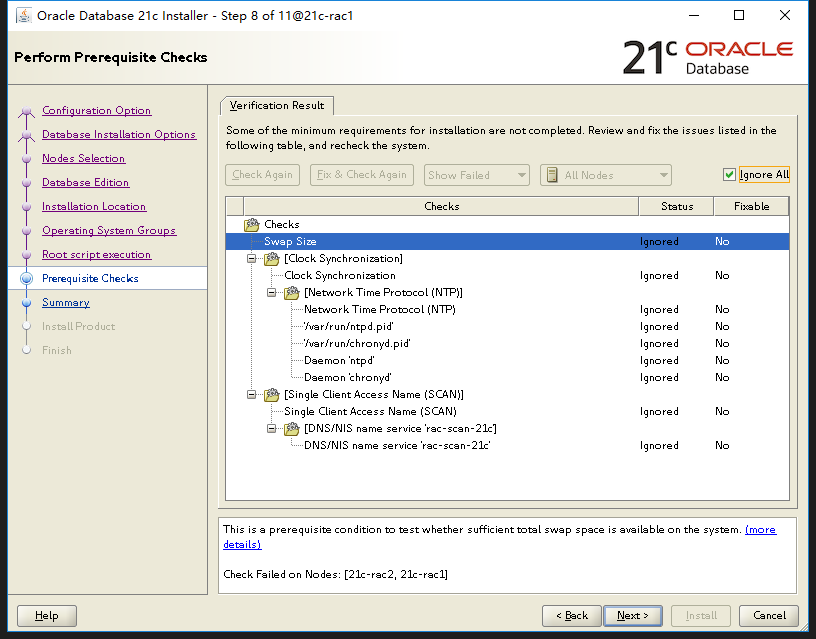Toggle the Ignore All checkbox
The image size is (816, 639).
coord(729,175)
